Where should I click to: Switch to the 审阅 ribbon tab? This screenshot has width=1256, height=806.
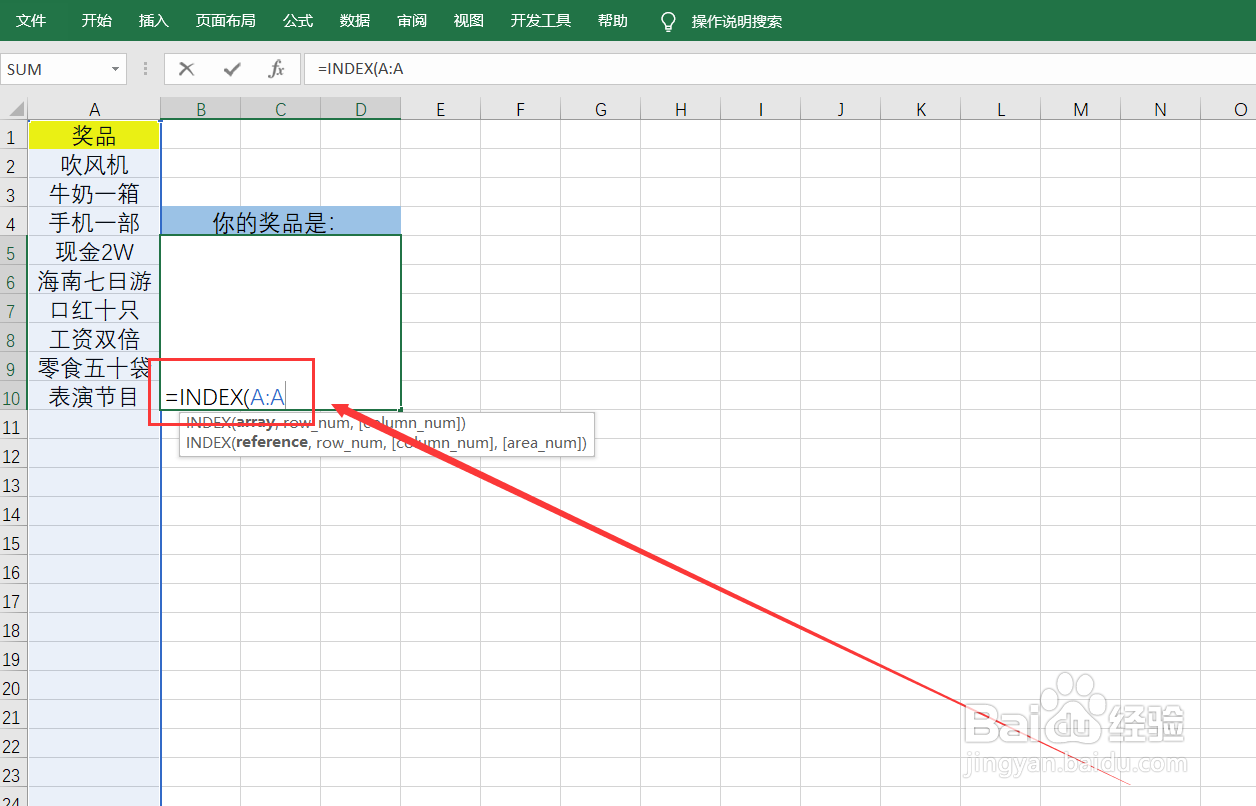(x=412, y=21)
